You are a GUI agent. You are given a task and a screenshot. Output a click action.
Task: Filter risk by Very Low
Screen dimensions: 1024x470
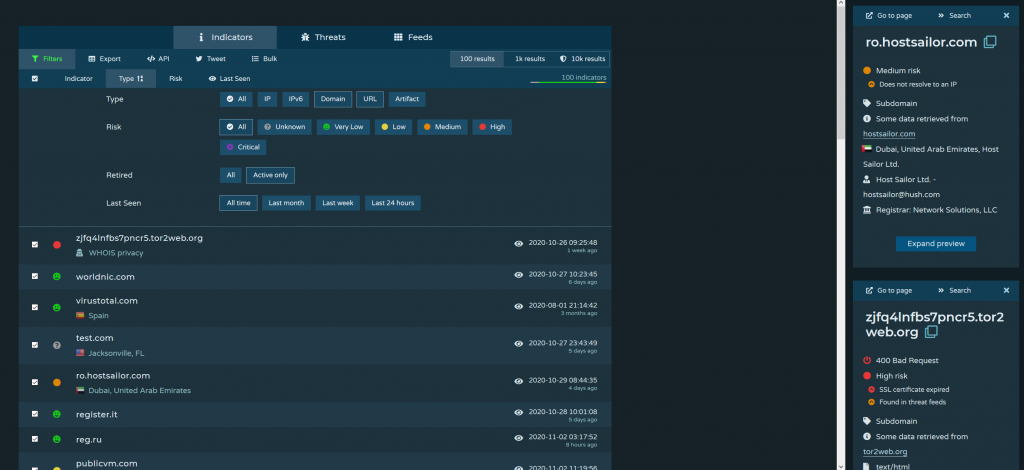click(x=344, y=127)
